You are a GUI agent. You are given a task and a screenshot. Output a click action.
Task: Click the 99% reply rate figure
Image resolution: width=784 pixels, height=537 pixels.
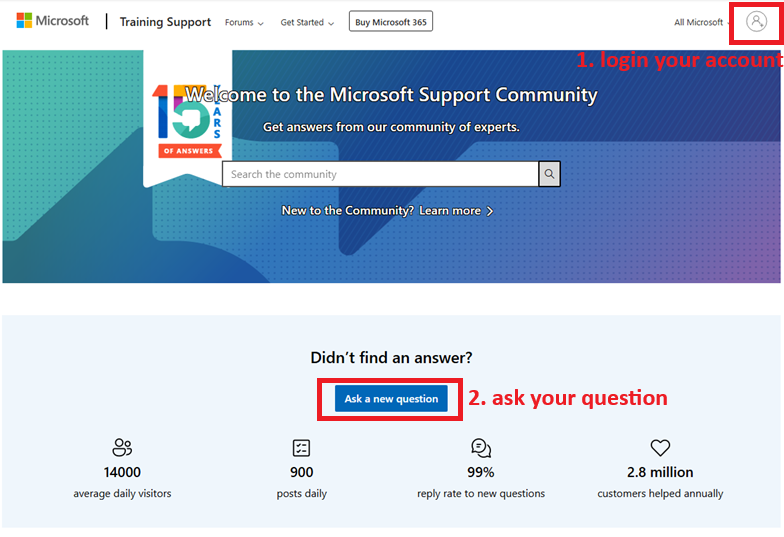(x=480, y=472)
